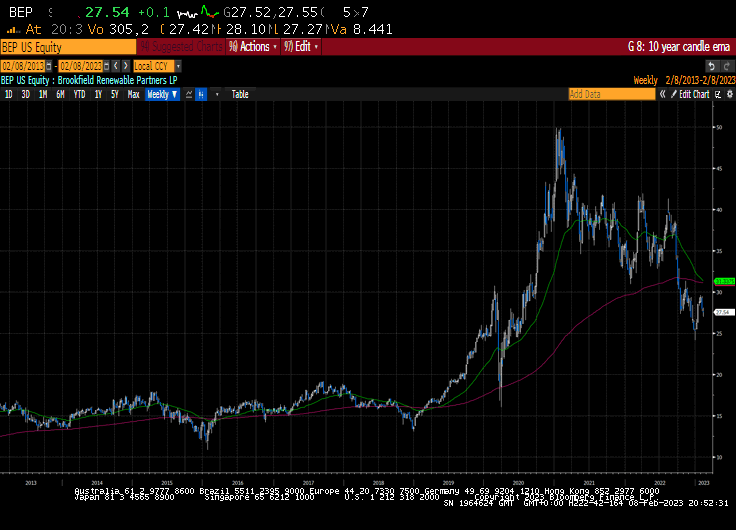
Task: Open Suggested Charts
Action: (x=181, y=46)
